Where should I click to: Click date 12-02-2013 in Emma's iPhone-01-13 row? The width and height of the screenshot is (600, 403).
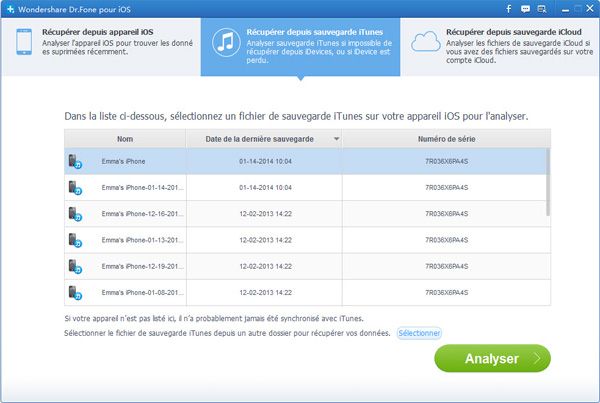pos(265,240)
